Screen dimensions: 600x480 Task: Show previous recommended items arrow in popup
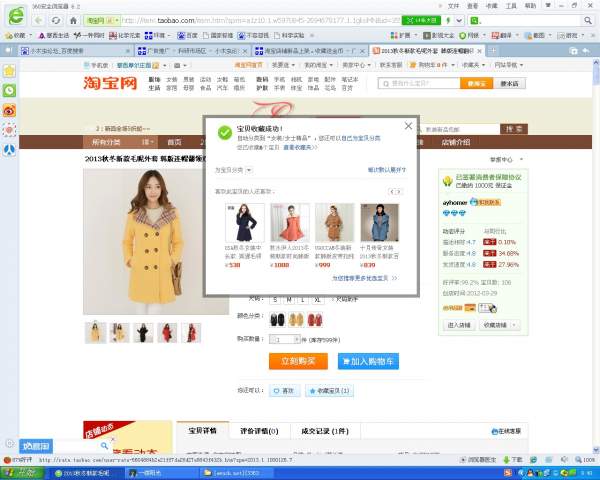tap(391, 191)
